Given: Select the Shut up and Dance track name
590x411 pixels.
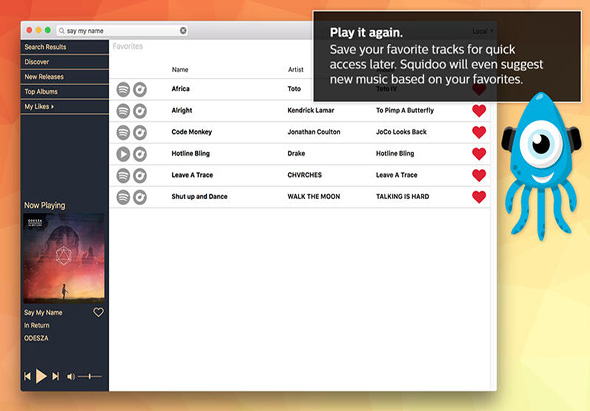Looking at the screenshot, I should click(199, 196).
